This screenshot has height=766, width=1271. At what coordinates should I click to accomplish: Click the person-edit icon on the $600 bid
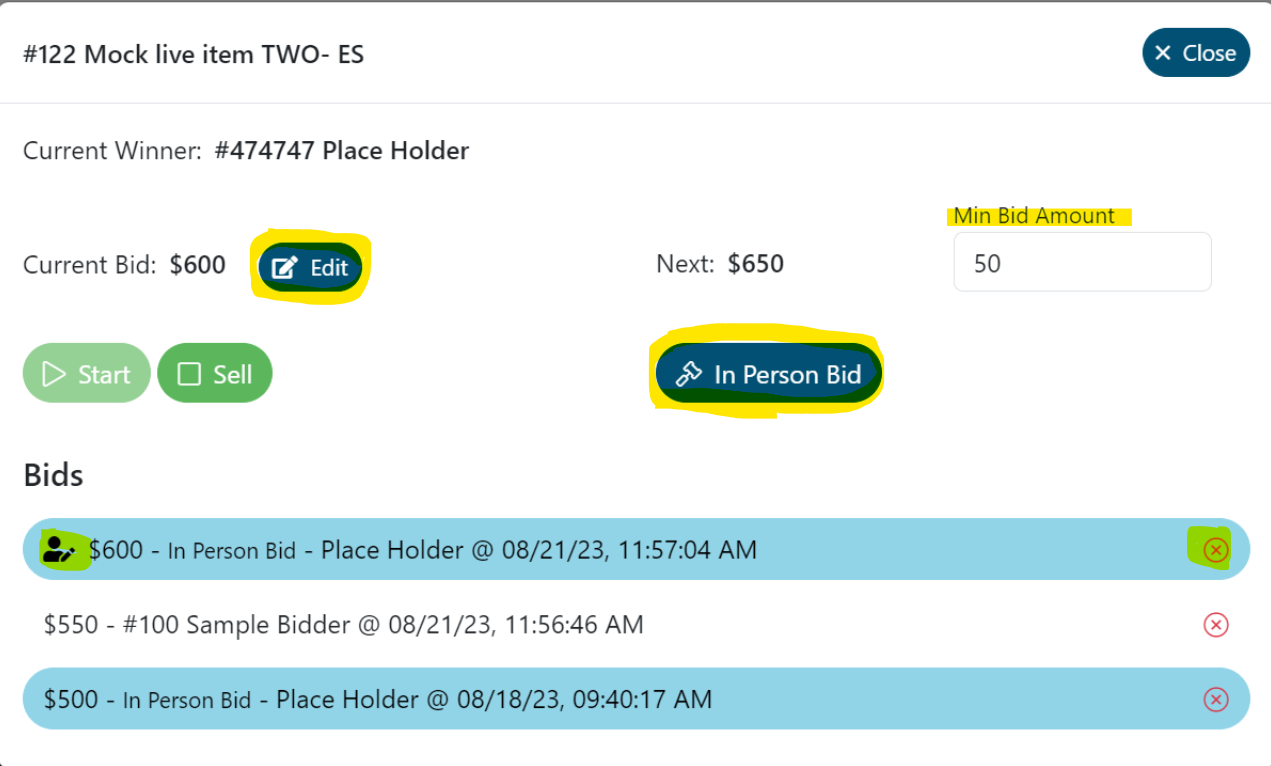click(x=59, y=549)
